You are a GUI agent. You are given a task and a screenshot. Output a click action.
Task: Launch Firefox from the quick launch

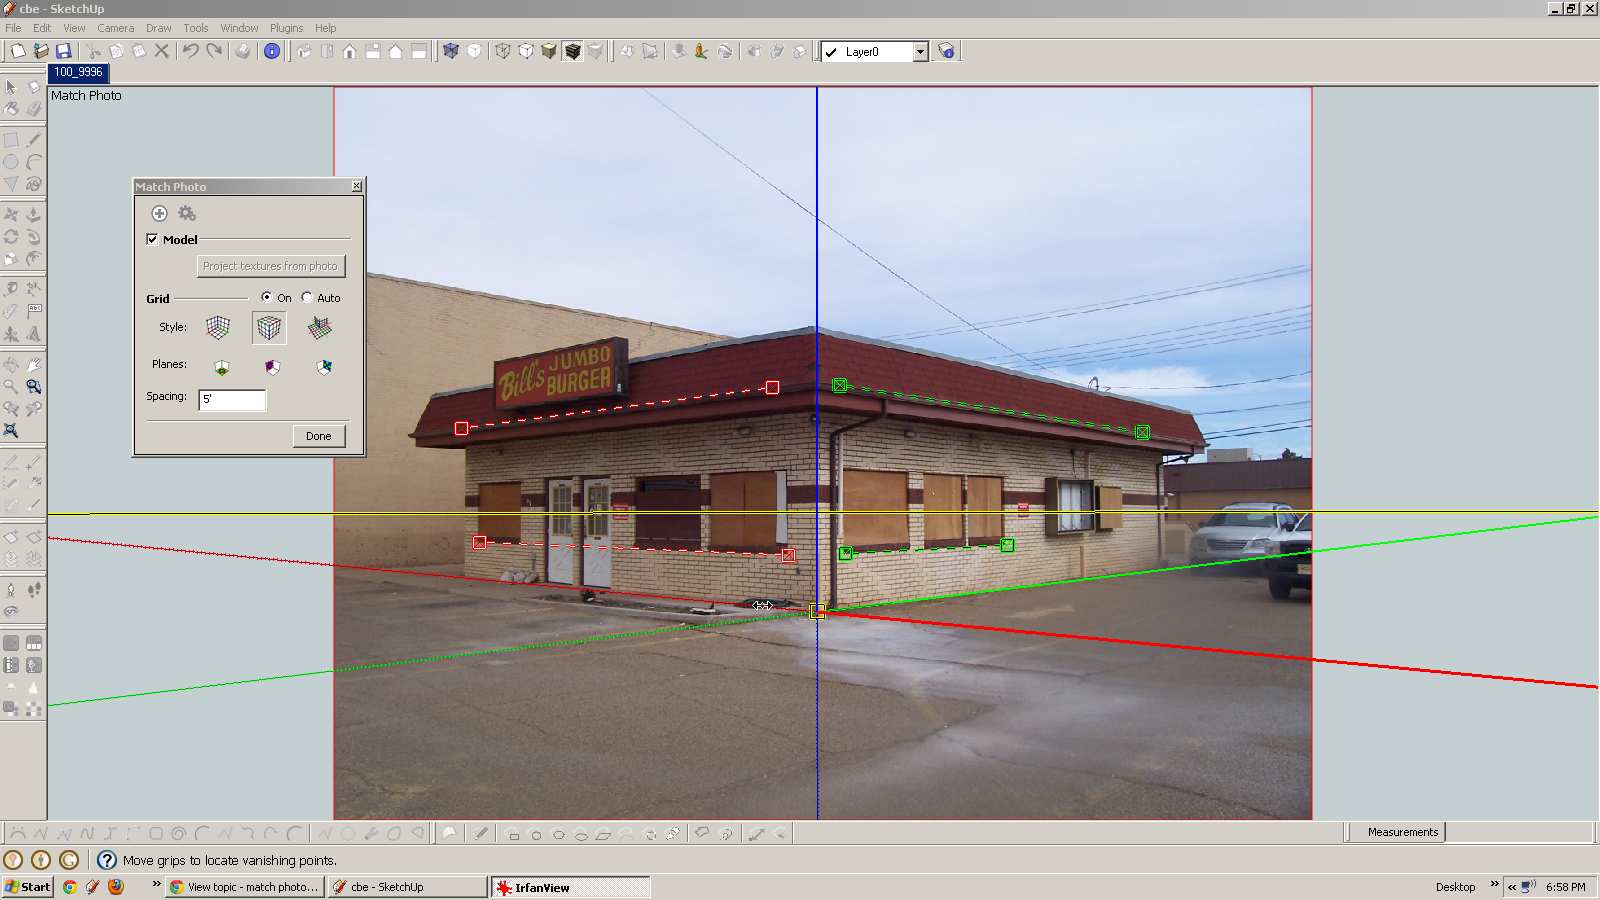click(x=116, y=886)
